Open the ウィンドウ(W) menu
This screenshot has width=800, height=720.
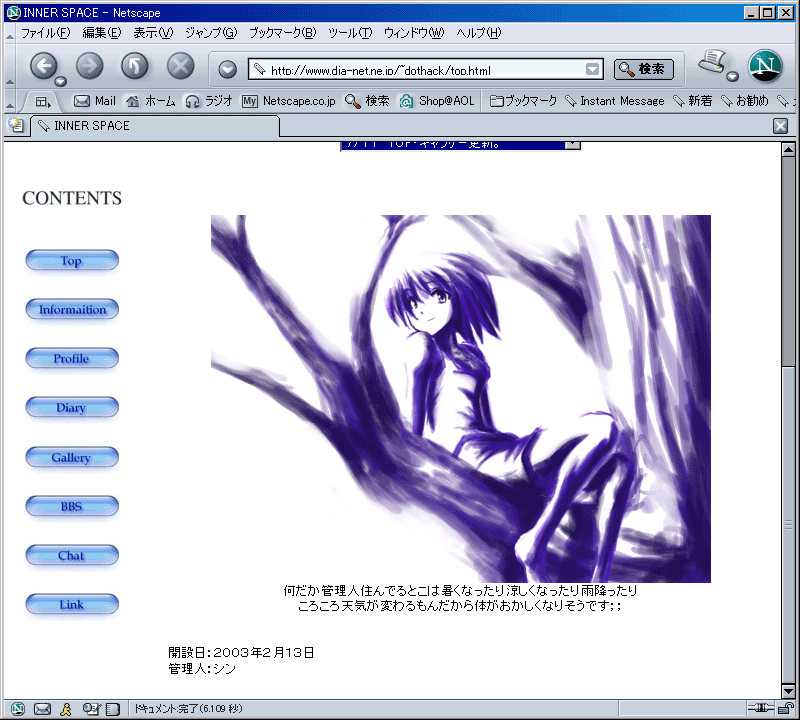414,33
